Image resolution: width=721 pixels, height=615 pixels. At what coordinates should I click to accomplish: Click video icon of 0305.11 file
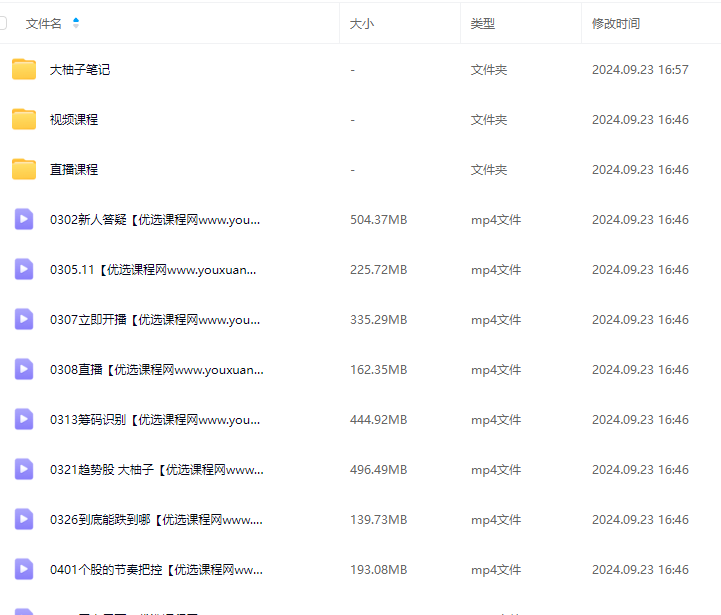pyautogui.click(x=24, y=269)
